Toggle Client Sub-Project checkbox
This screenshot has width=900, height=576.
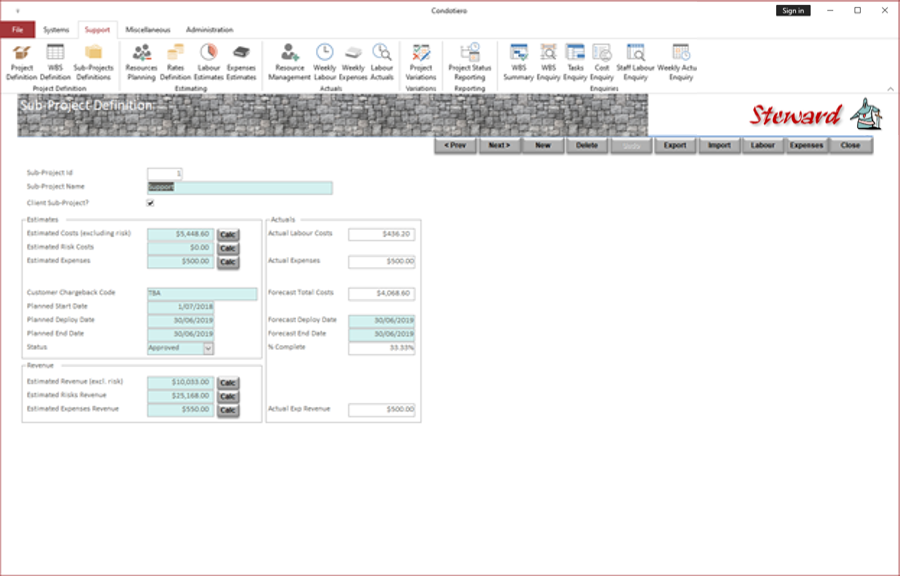(150, 203)
